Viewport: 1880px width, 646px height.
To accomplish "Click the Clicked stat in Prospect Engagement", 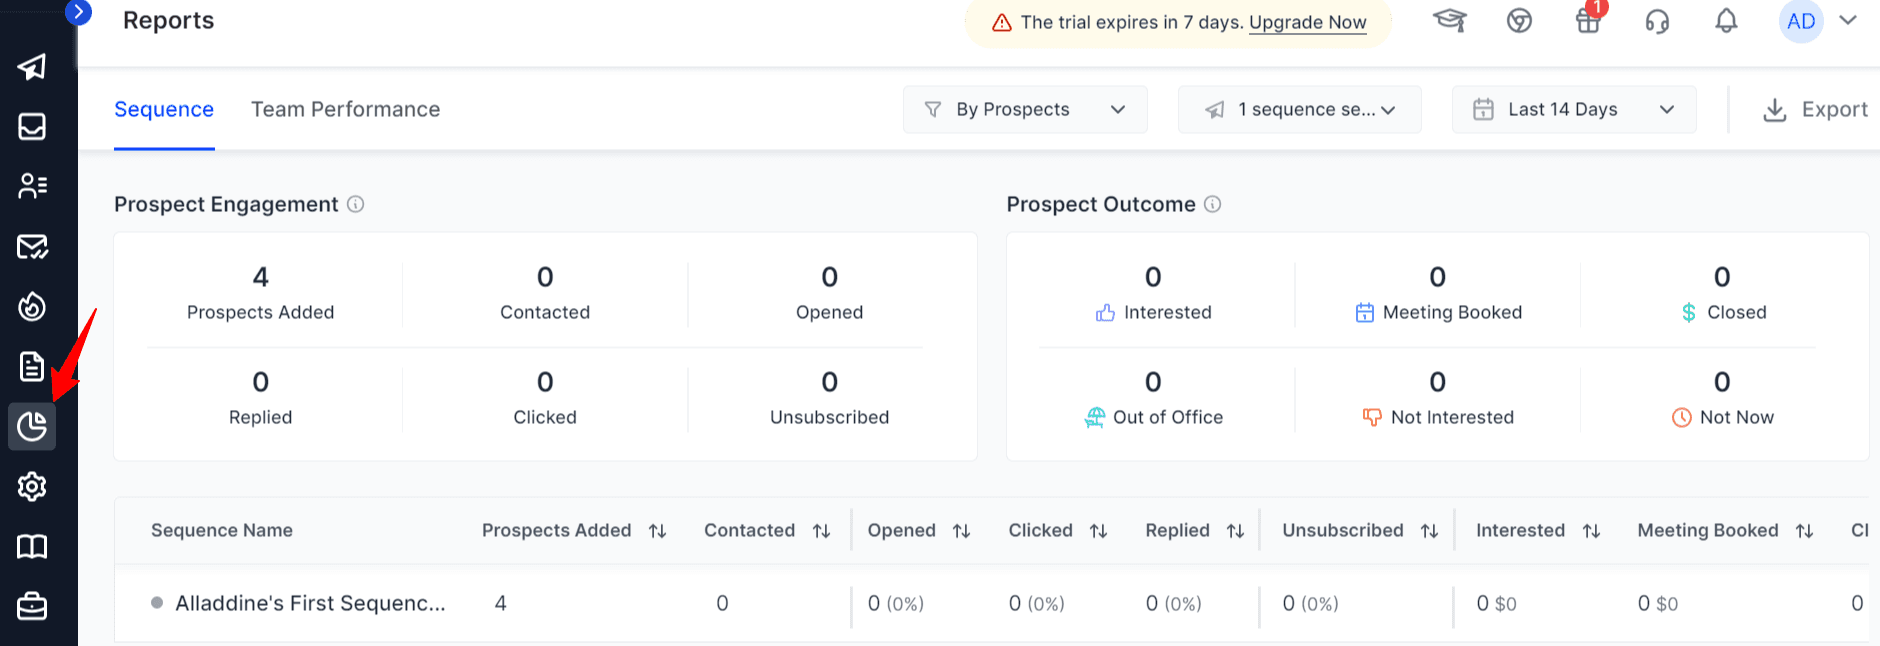I will 545,397.
